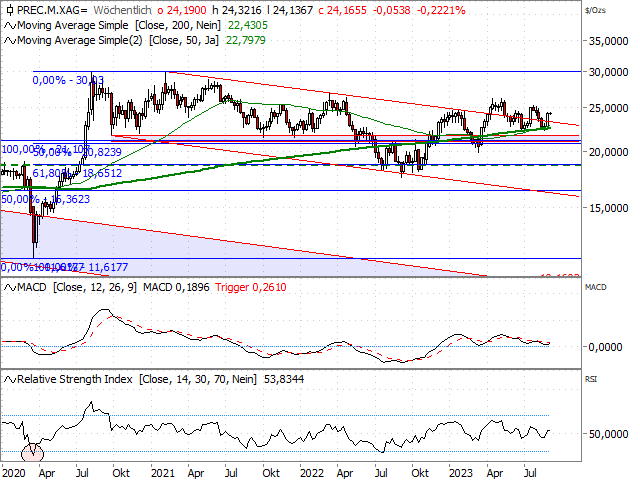Click the MACD panel axis title
Image resolution: width=640 pixels, height=480 pixels.
596,287
